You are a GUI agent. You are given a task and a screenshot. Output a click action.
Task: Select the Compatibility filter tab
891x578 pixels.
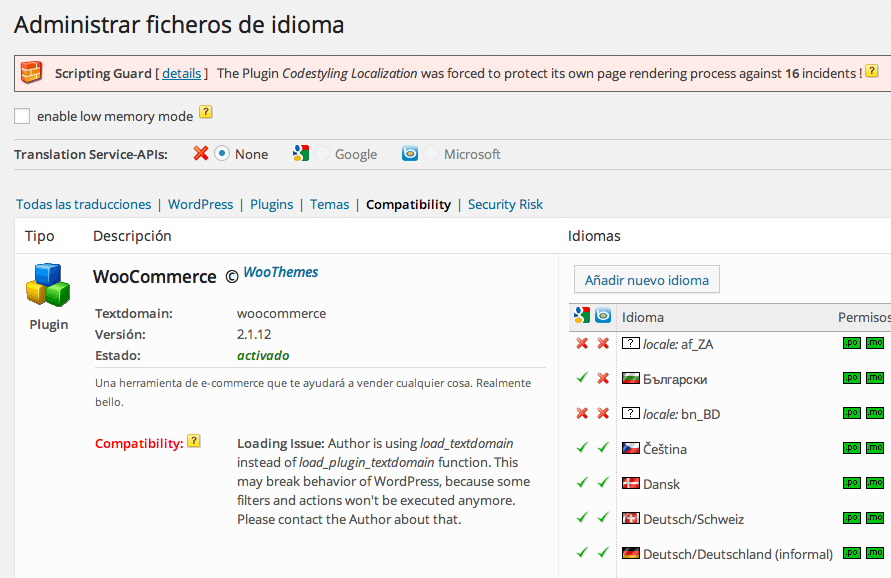[409, 204]
